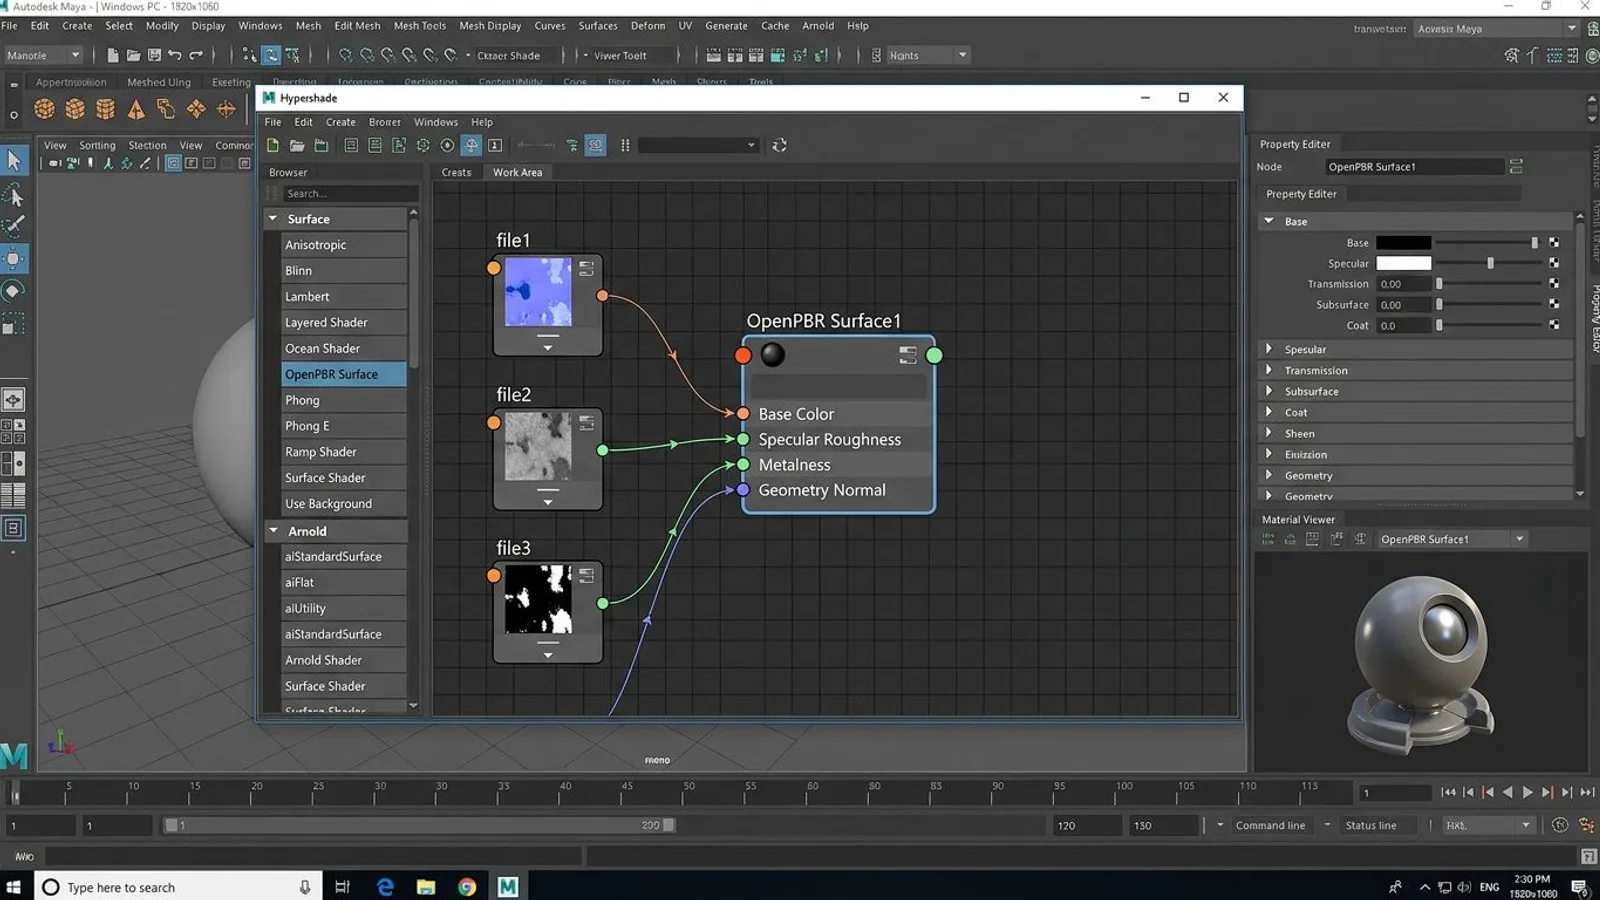This screenshot has height=900, width=1600.
Task: Toggle the highlighted viewport shading icon
Action: (173, 163)
